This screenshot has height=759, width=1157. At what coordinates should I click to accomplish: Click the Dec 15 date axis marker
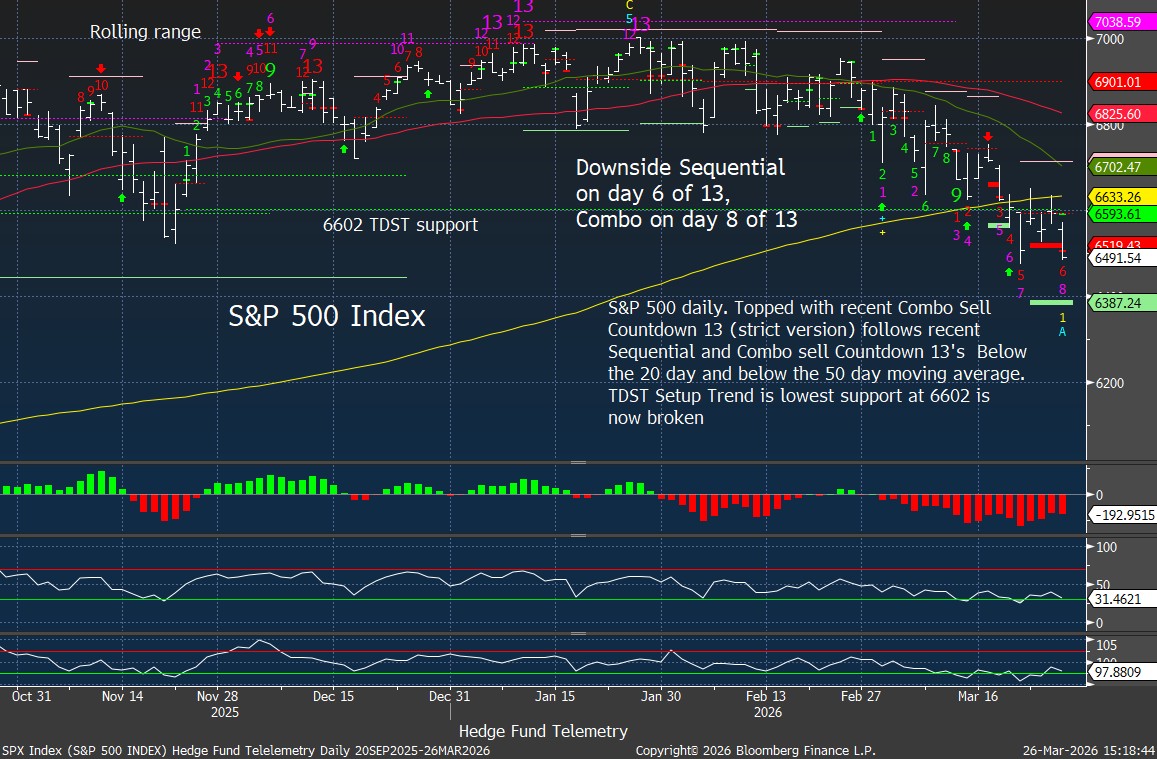(x=333, y=696)
